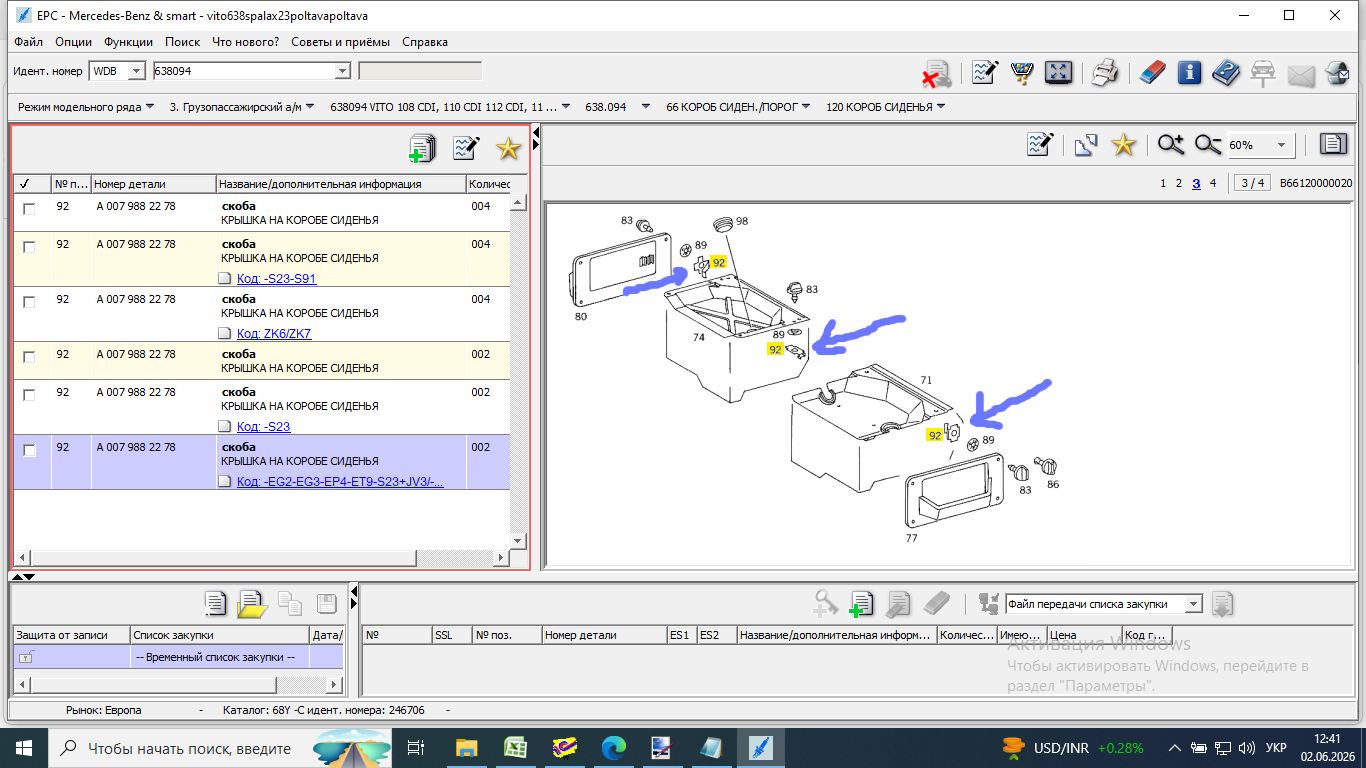Open code link "Код: -S23"
Image resolution: width=1366 pixels, height=768 pixels.
pos(264,427)
